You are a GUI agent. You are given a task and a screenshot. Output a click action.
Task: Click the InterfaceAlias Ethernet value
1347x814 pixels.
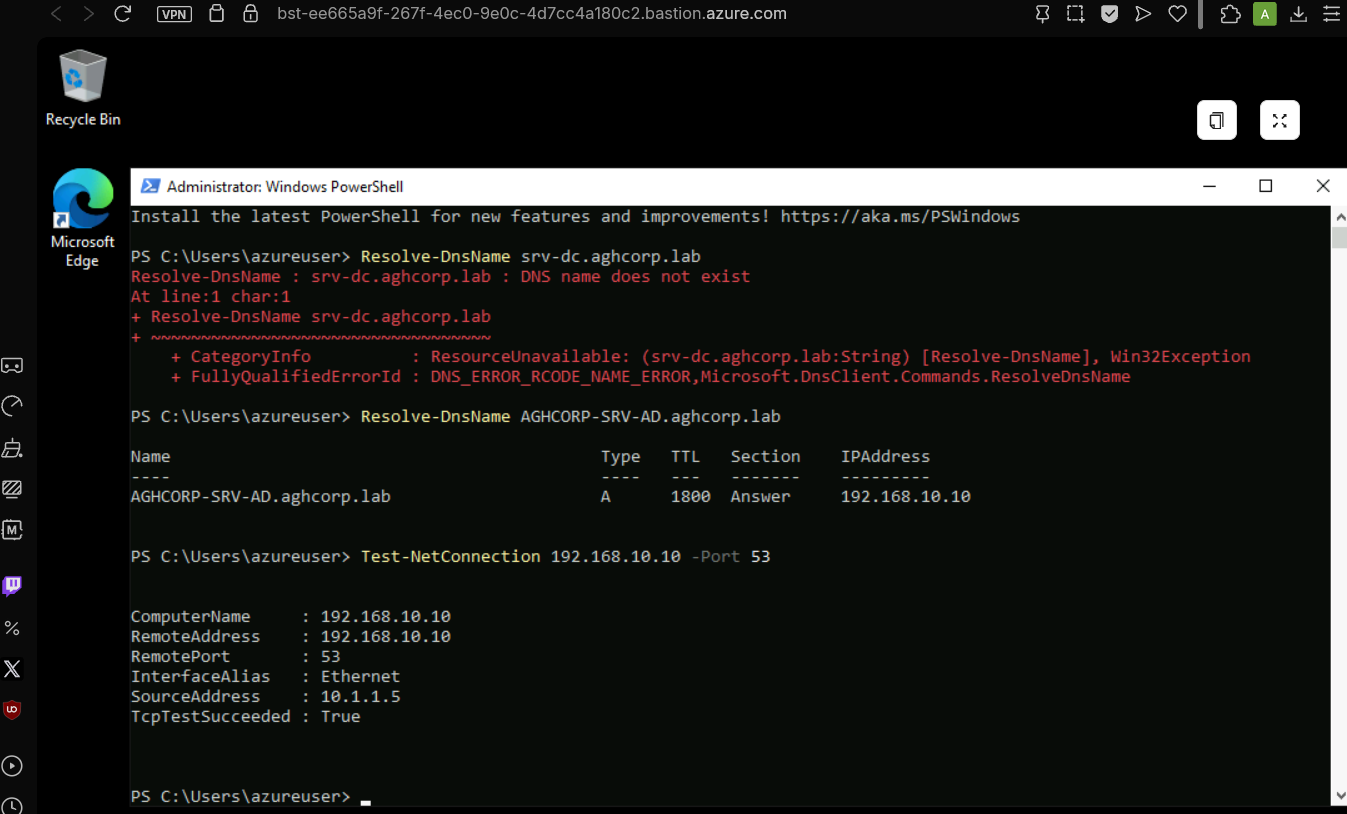click(x=360, y=677)
